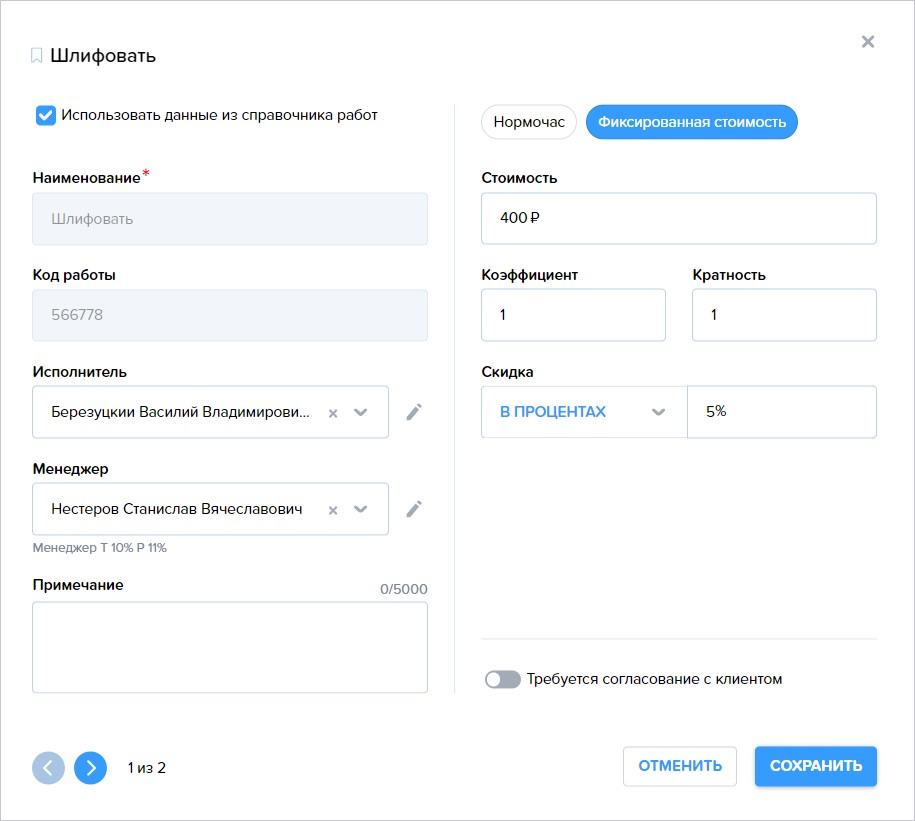Toggle Требуется согласование с клиентом switch
Screen dimensions: 915x821
[x=502, y=679]
